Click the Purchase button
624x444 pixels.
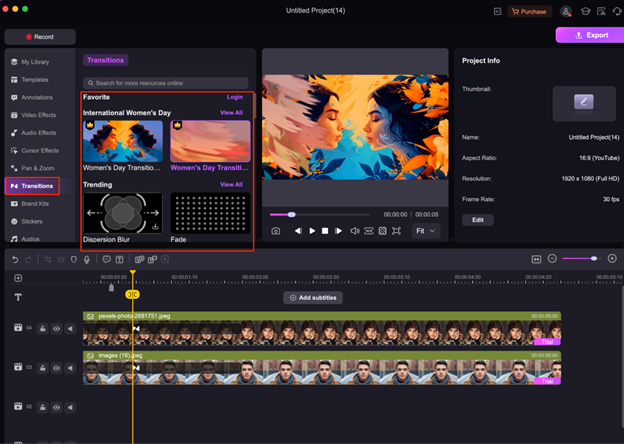click(529, 12)
